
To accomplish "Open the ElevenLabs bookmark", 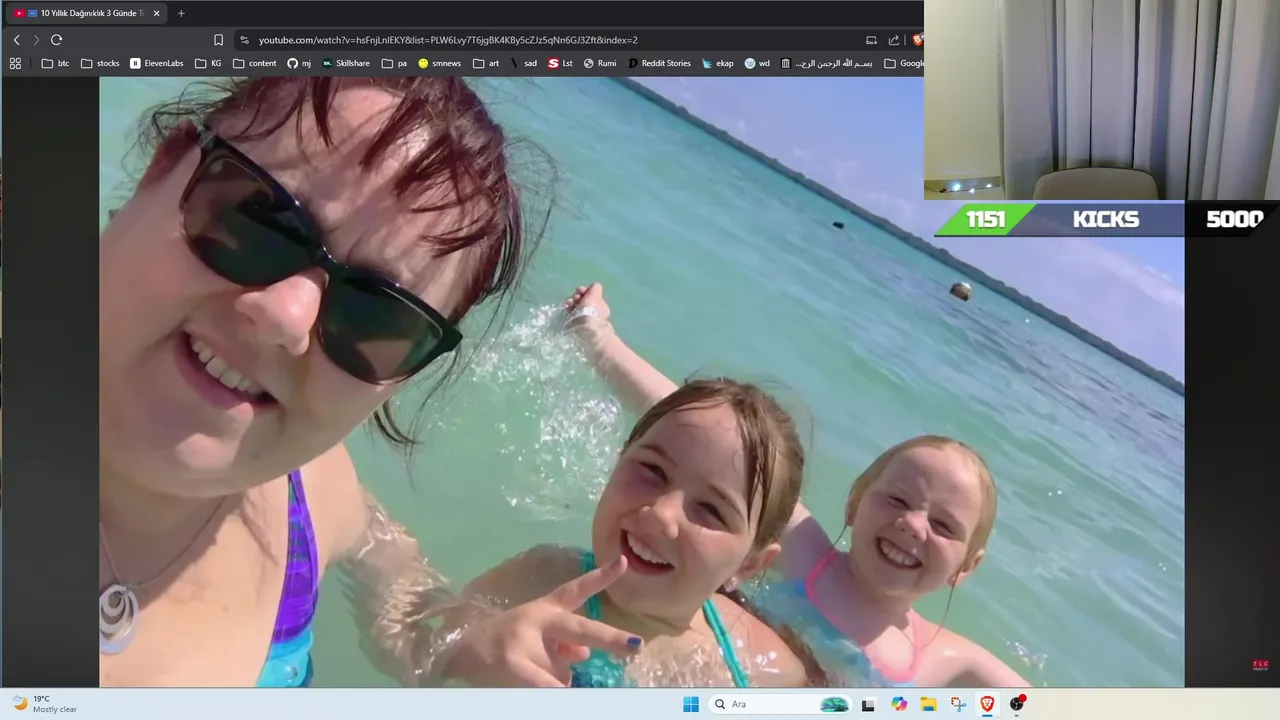I will click(x=157, y=63).
